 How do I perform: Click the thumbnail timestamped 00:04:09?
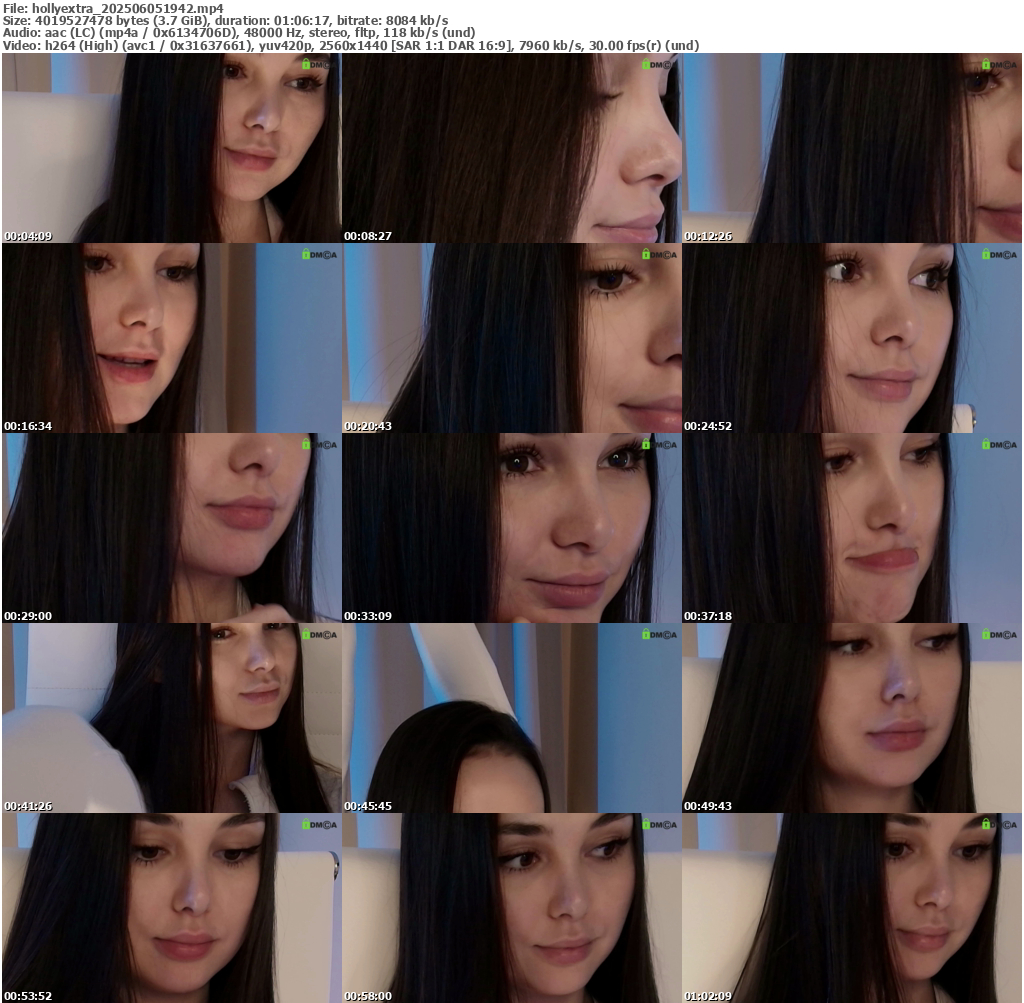point(171,148)
